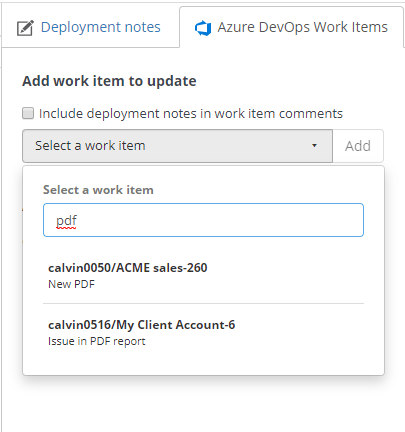Enable include deployment notes checkbox
The width and height of the screenshot is (405, 432).
click(x=28, y=113)
